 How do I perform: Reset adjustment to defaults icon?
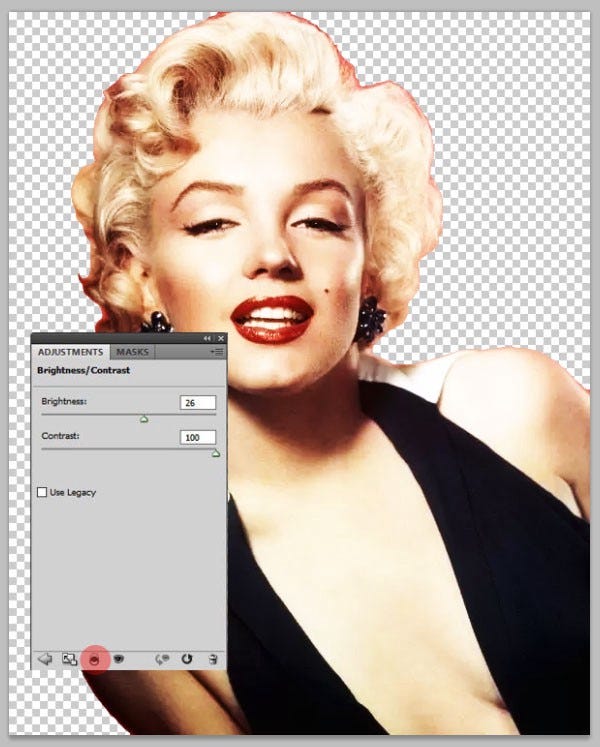pyautogui.click(x=187, y=659)
